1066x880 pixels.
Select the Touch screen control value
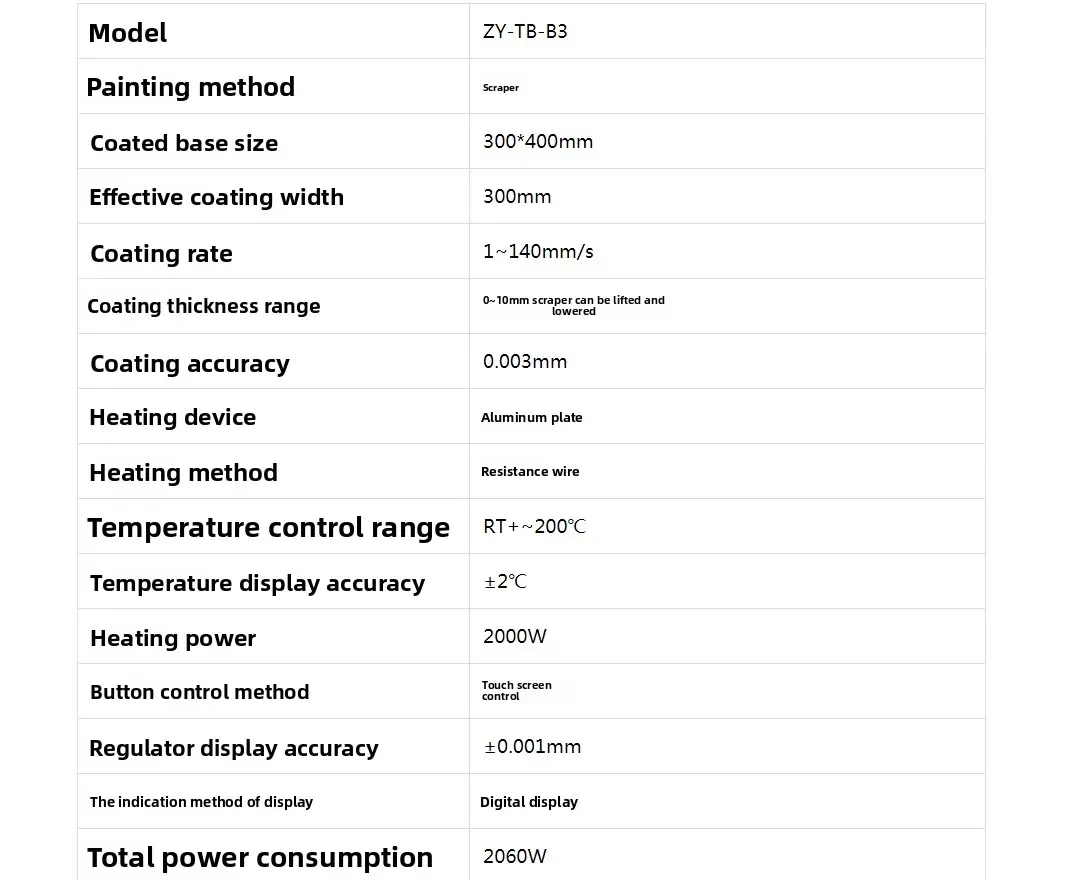coord(516,691)
